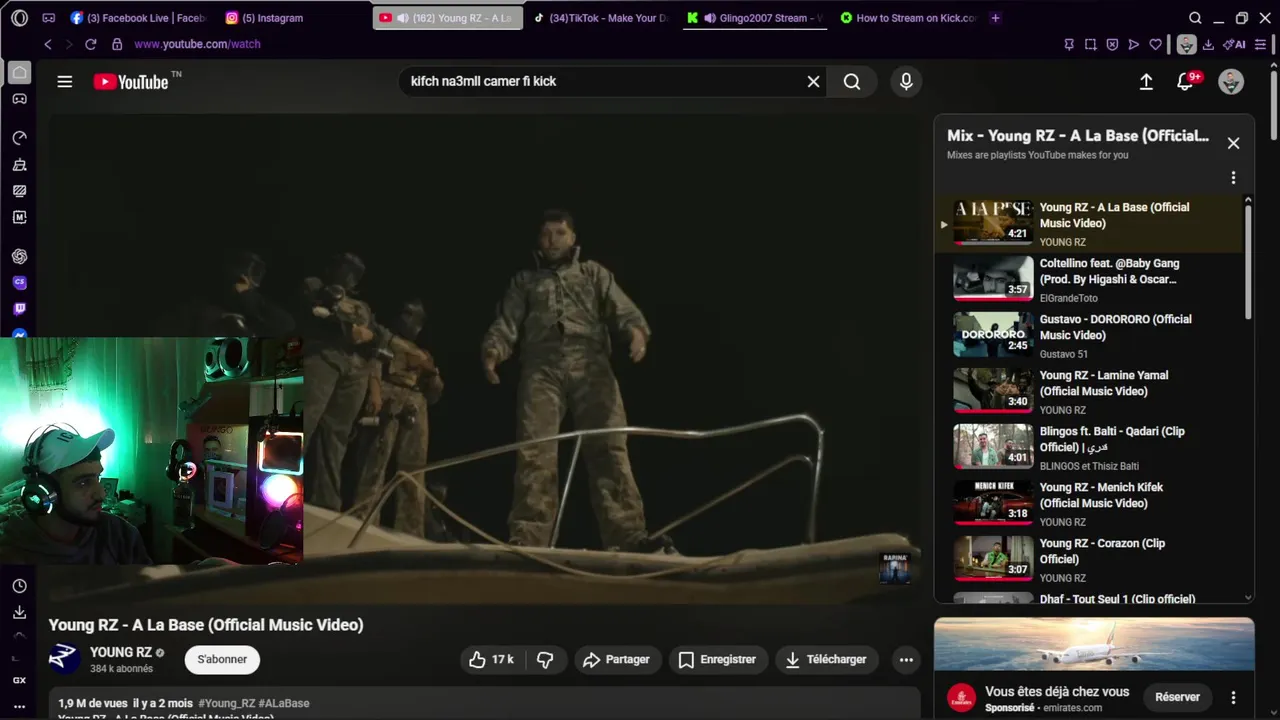Viewport: 1280px width, 720px height.
Task: Open the Opera snapshot tool icon
Action: click(x=1090, y=44)
